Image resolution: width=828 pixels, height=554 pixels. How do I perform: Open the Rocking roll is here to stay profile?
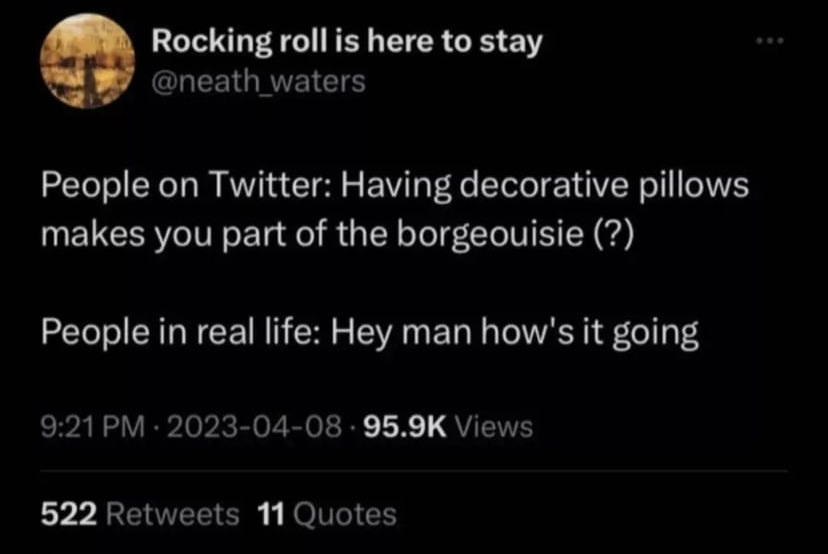point(345,43)
